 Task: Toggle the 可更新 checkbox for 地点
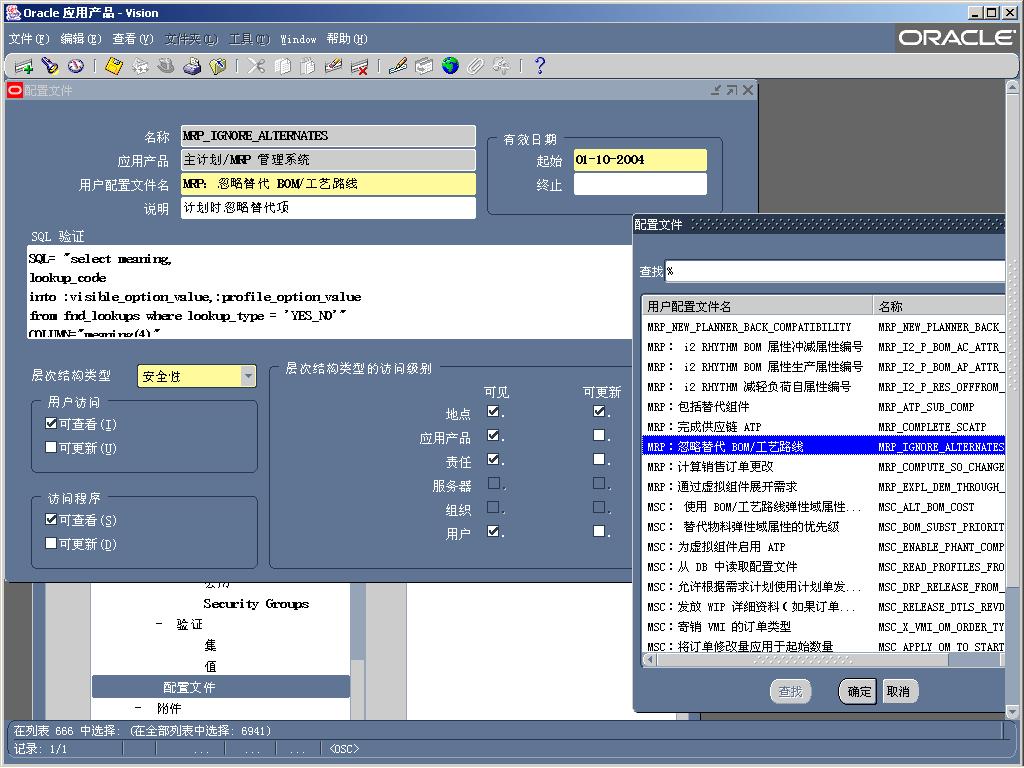(599, 411)
